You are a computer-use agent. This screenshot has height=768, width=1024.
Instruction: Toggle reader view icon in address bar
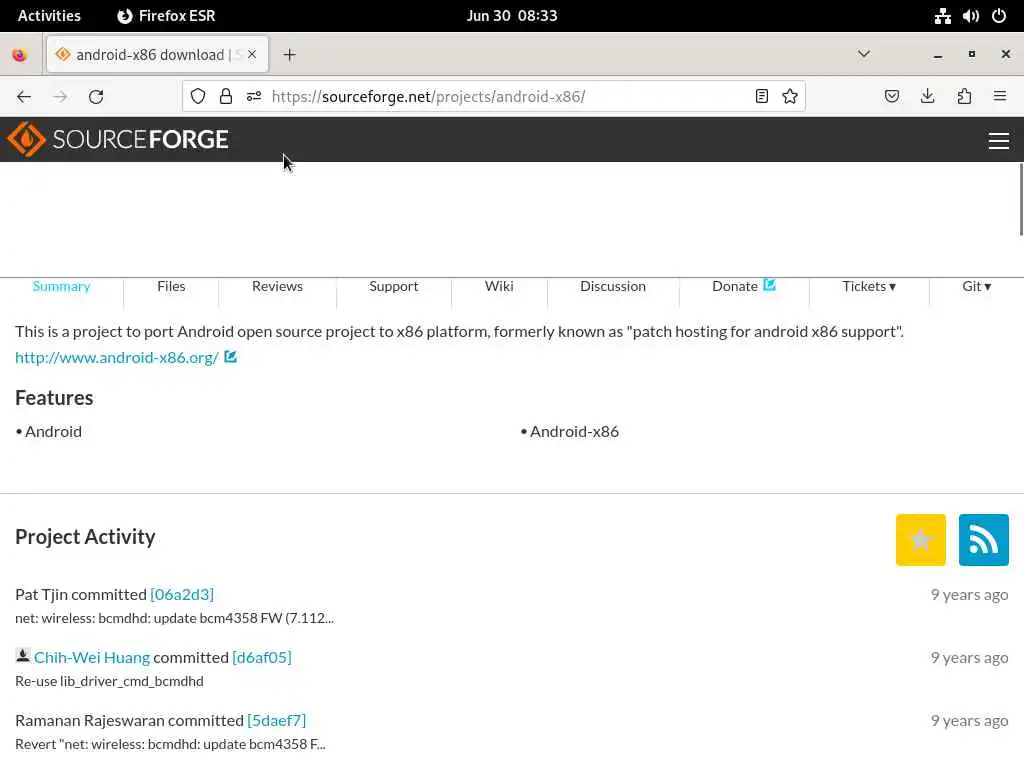click(761, 97)
